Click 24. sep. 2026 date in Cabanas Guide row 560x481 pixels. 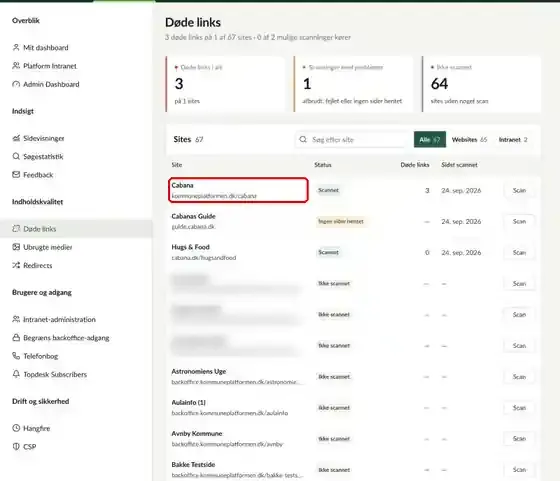pos(461,221)
